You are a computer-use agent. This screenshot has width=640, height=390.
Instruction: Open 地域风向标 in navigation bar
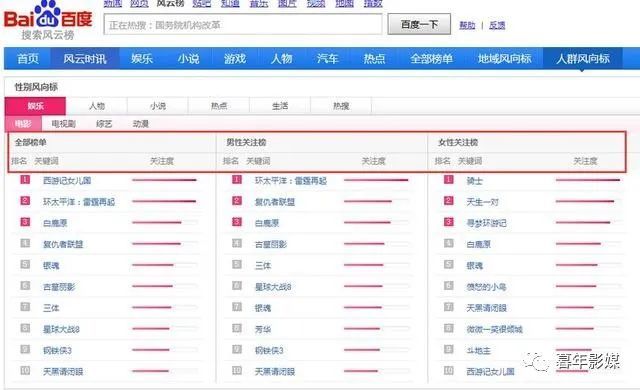pyautogui.click(x=504, y=58)
